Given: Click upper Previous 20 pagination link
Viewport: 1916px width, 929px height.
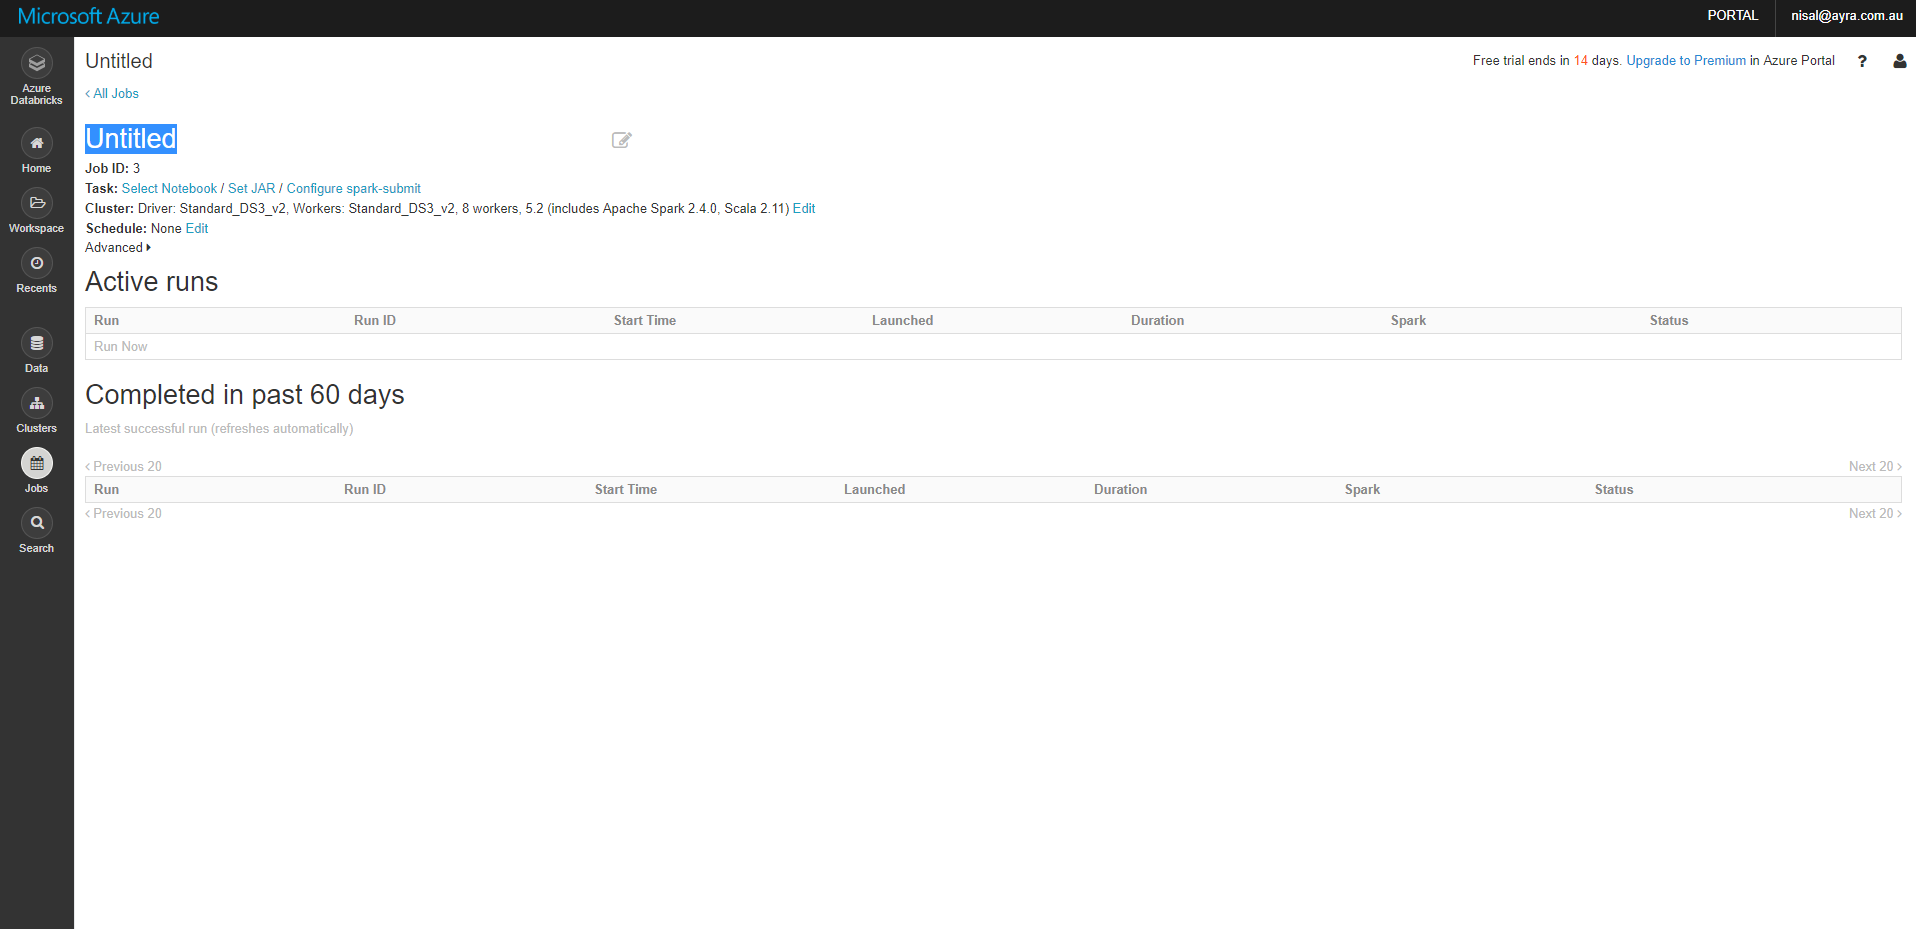Looking at the screenshot, I should pos(124,466).
